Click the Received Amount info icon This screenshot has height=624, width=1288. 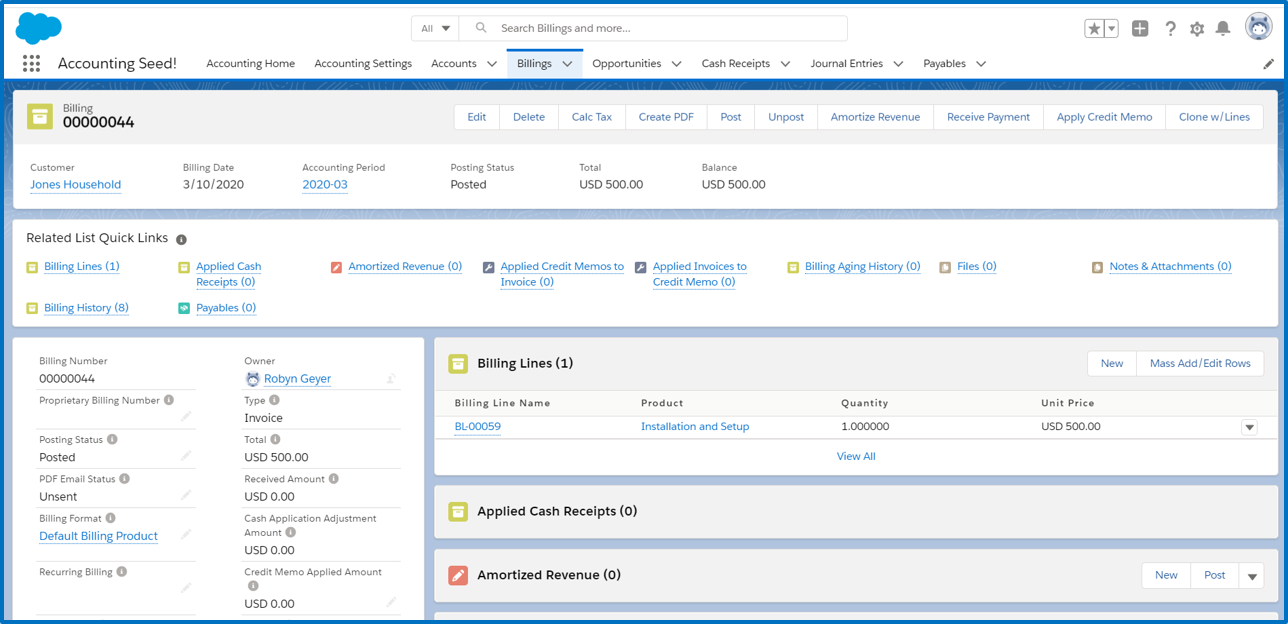[334, 479]
